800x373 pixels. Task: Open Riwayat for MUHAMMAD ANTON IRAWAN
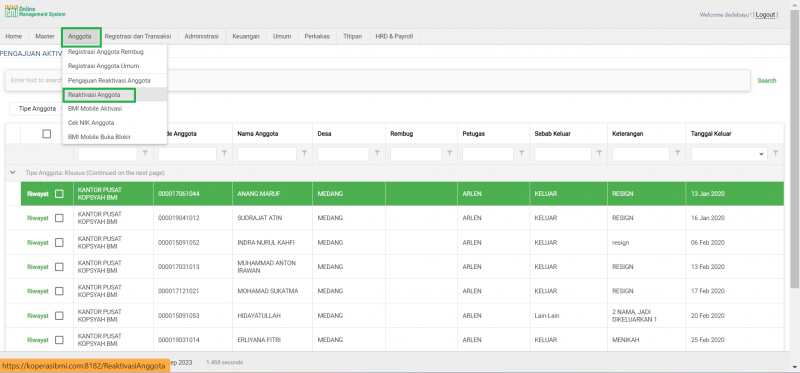[x=37, y=267]
